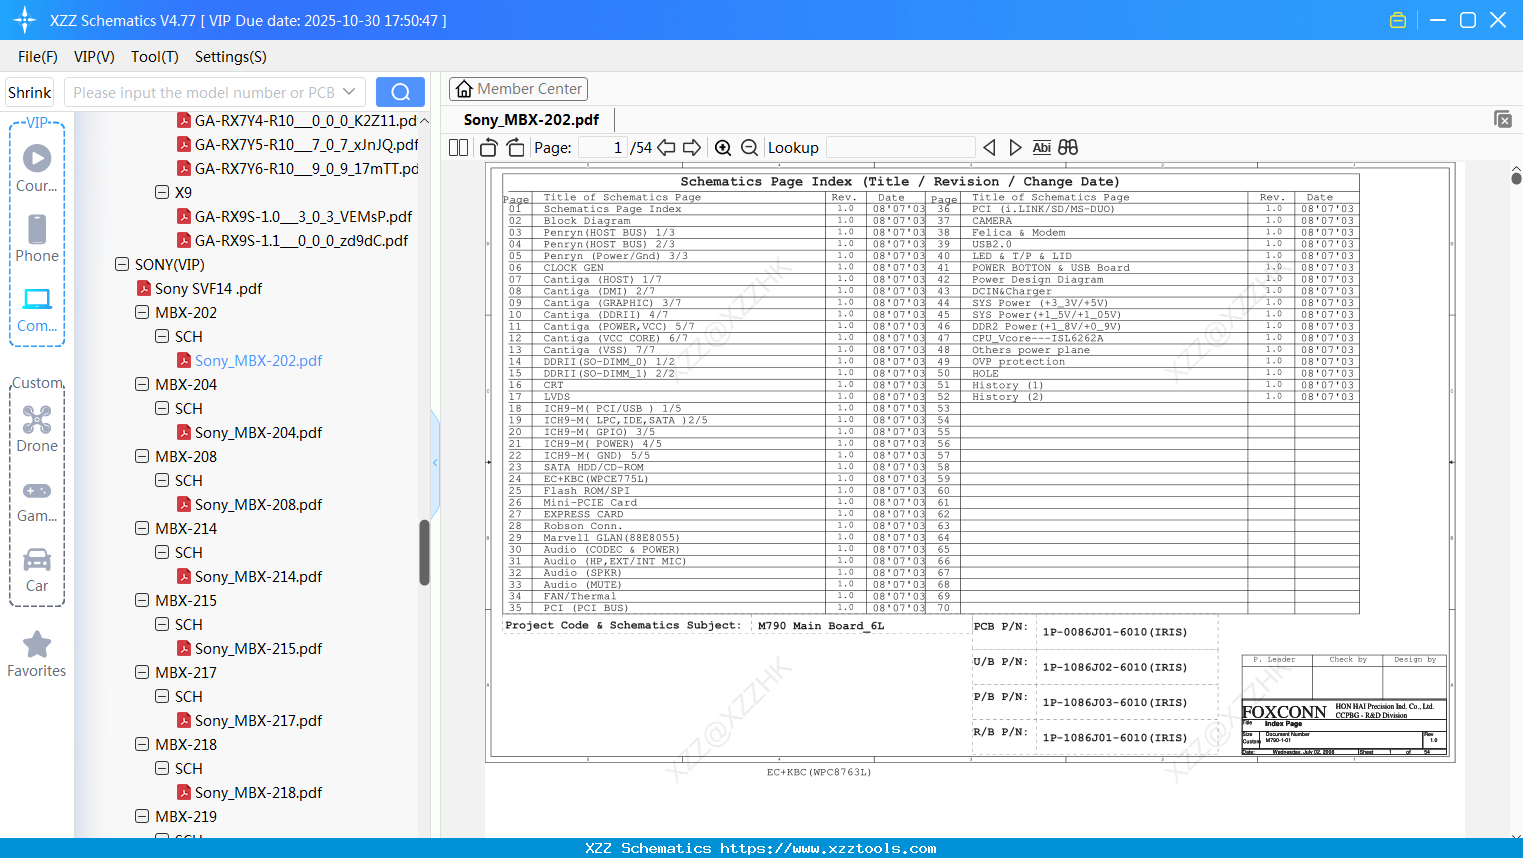Open the Courses category in the sidebar
The height and width of the screenshot is (858, 1523).
click(37, 169)
